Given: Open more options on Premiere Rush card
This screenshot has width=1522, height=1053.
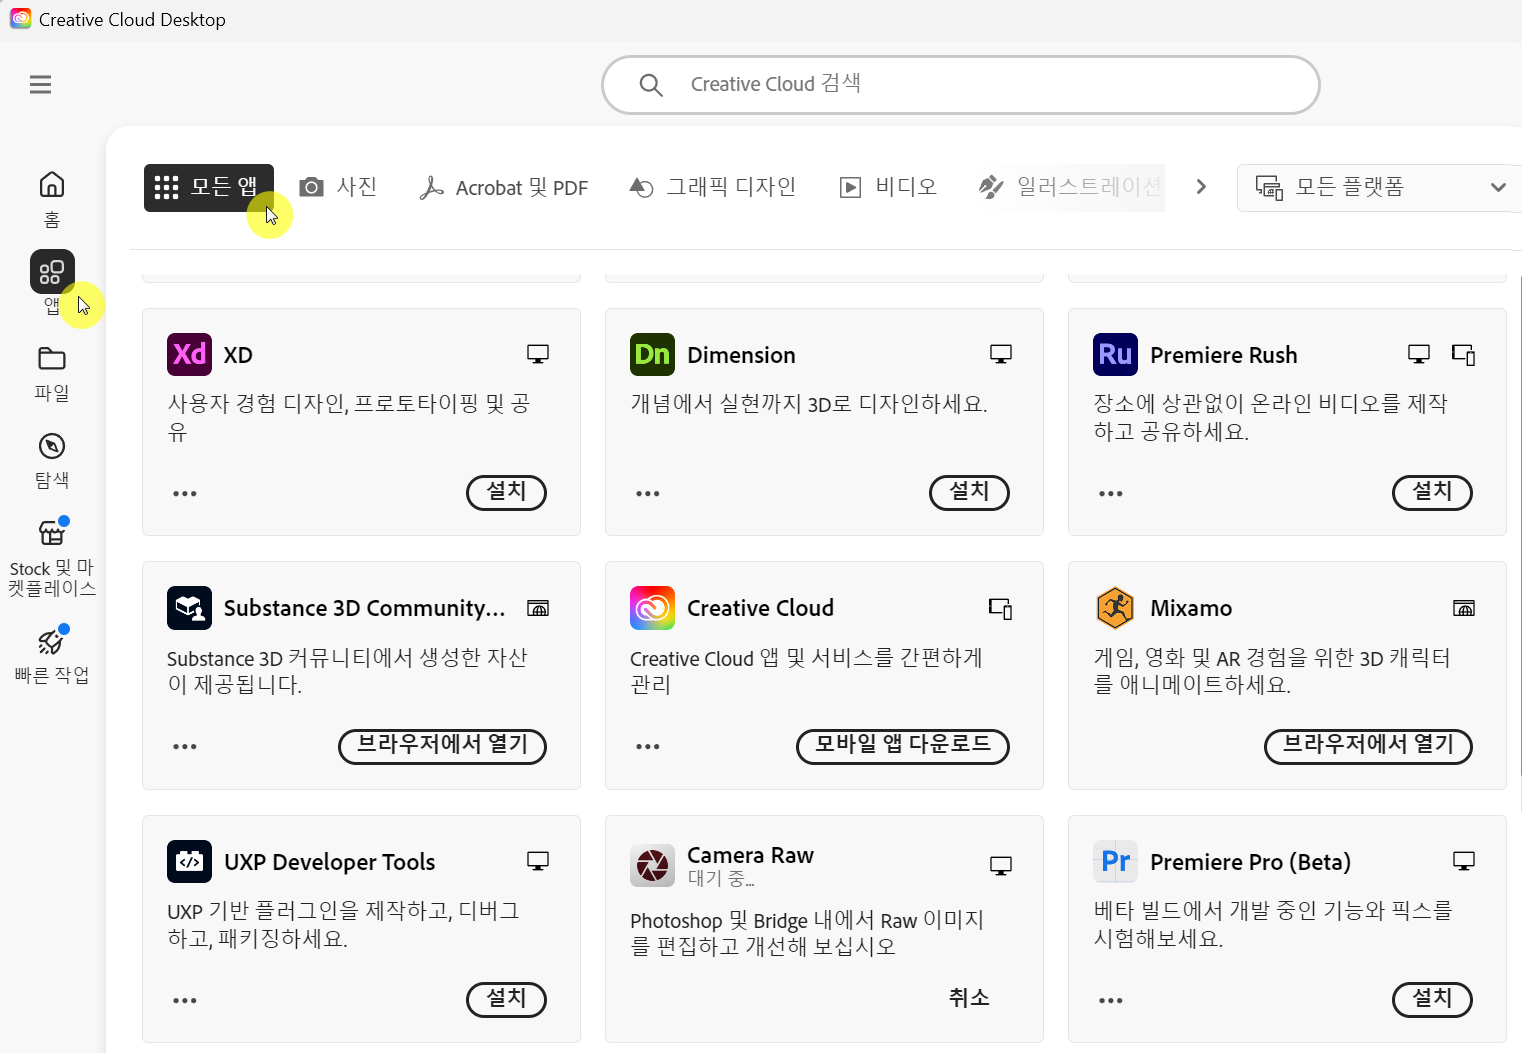Looking at the screenshot, I should [x=1111, y=493].
